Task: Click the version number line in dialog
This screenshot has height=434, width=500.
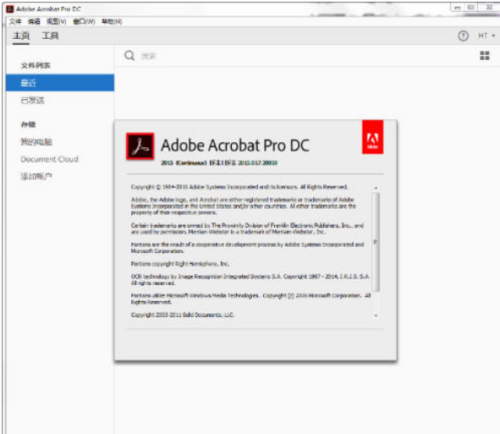Action: pos(219,163)
